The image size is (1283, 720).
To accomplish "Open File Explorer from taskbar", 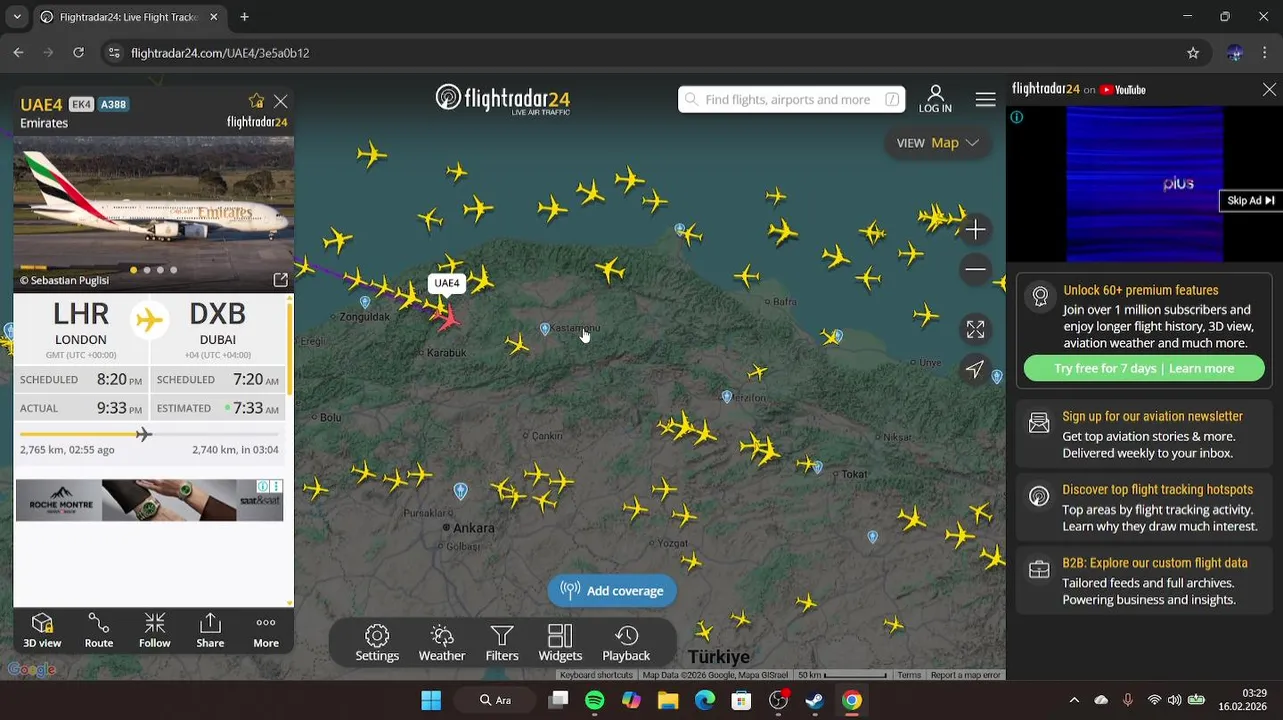I will pyautogui.click(x=668, y=700).
